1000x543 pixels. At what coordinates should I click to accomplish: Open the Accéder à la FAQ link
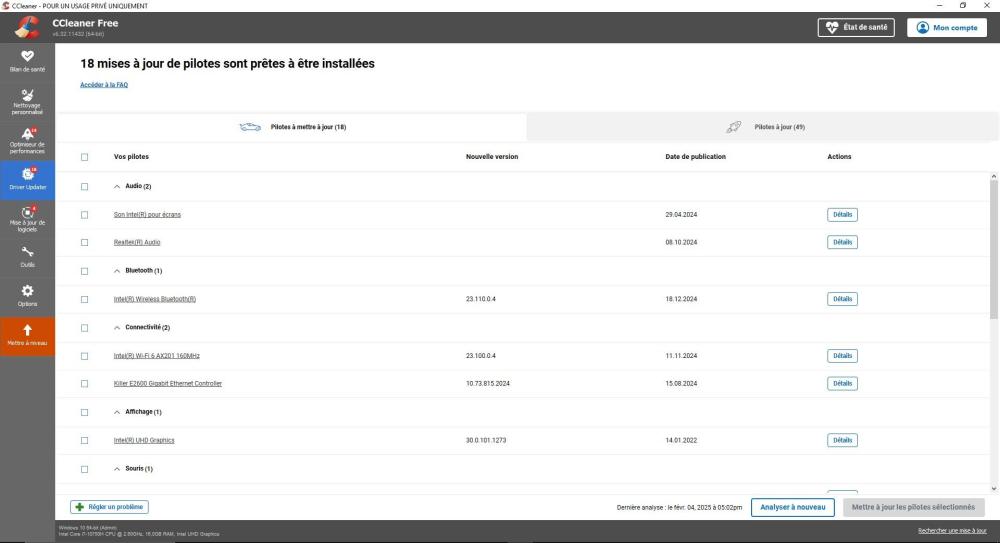(x=104, y=85)
